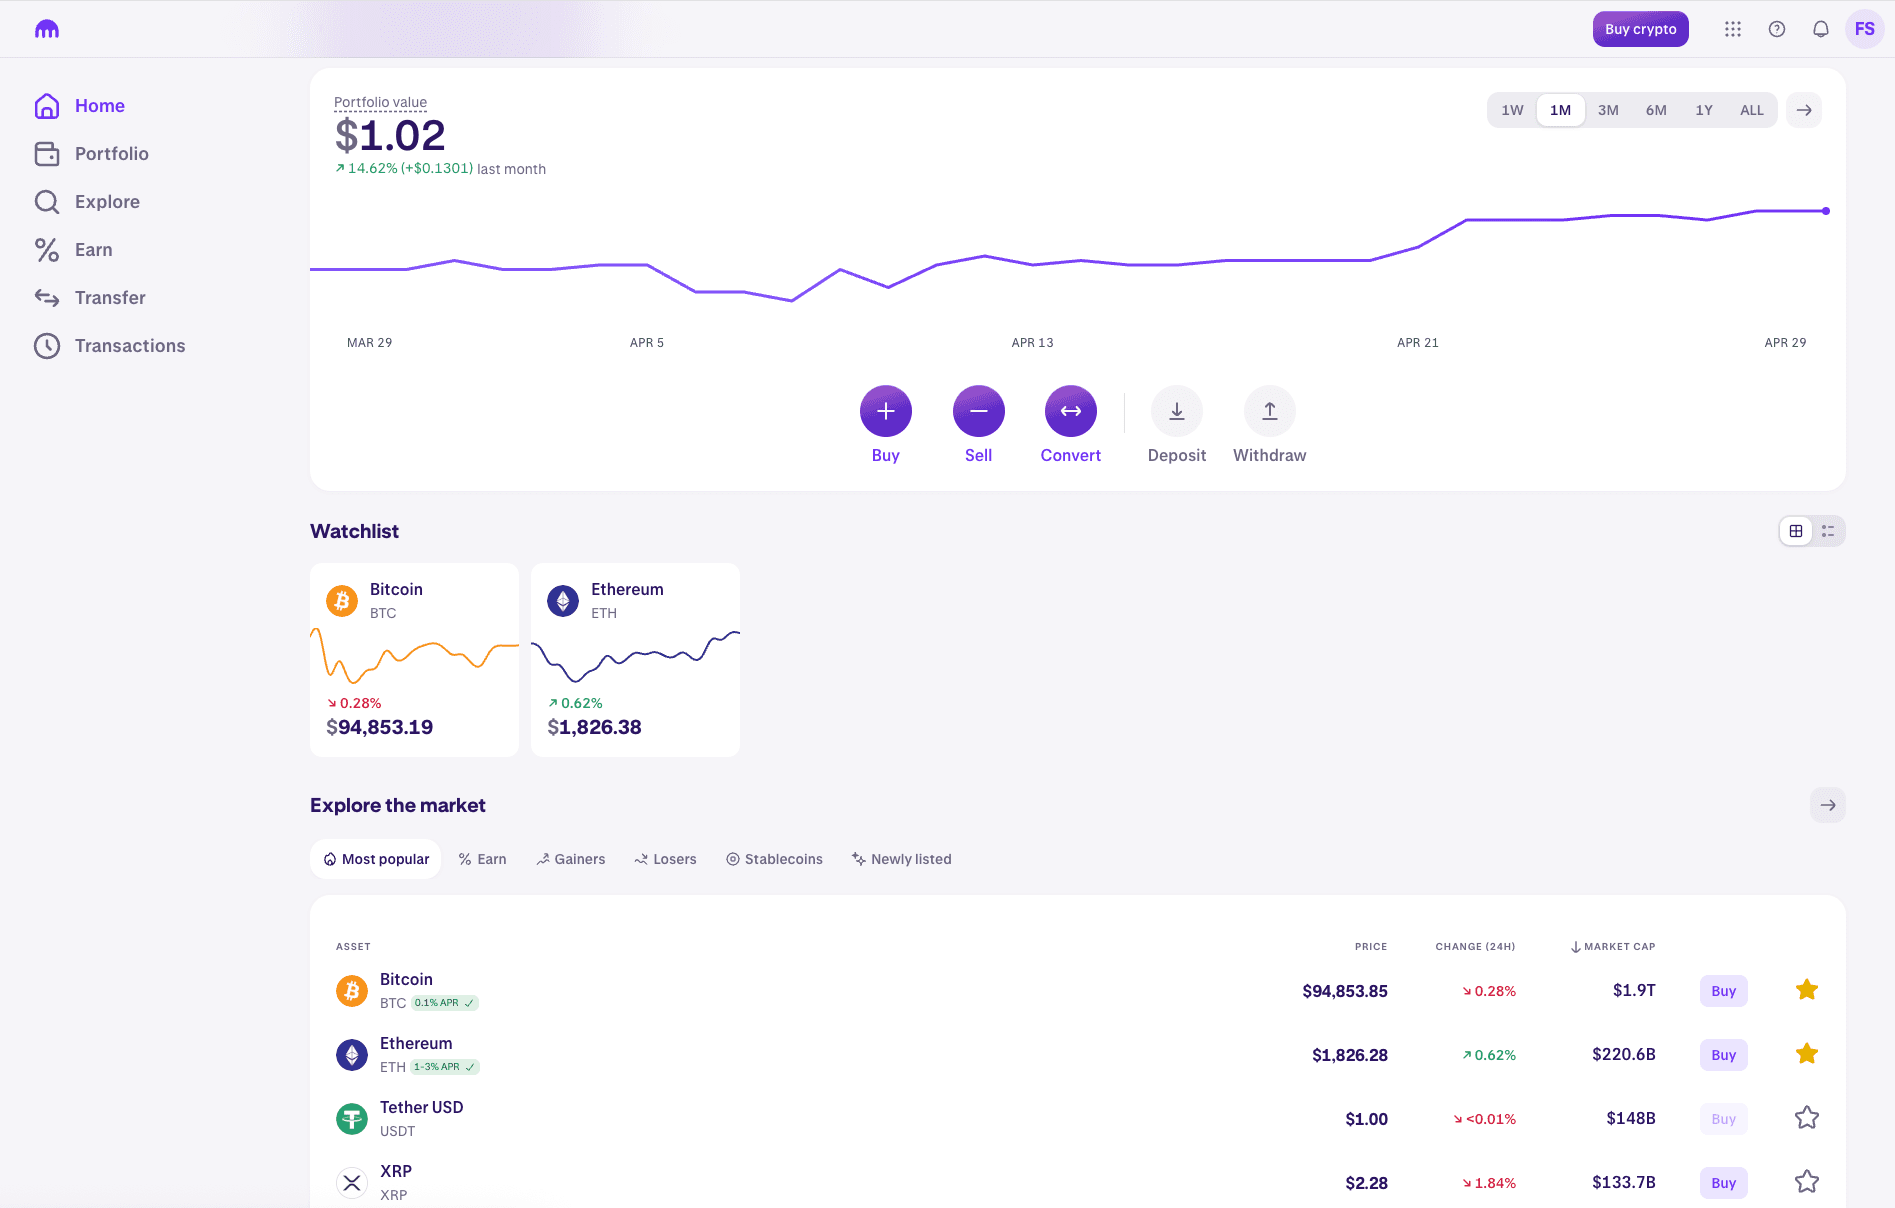The width and height of the screenshot is (1895, 1208).
Task: Open the Bitcoin watchlist card sparkline
Action: coord(414,655)
